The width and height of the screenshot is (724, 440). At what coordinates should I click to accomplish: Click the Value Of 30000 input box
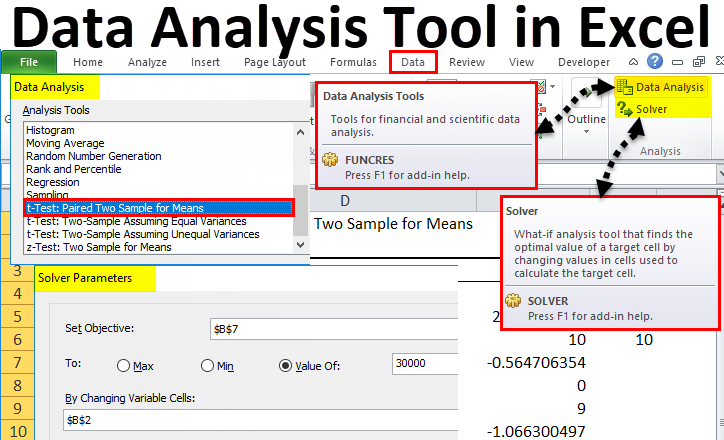pyautogui.click(x=425, y=363)
